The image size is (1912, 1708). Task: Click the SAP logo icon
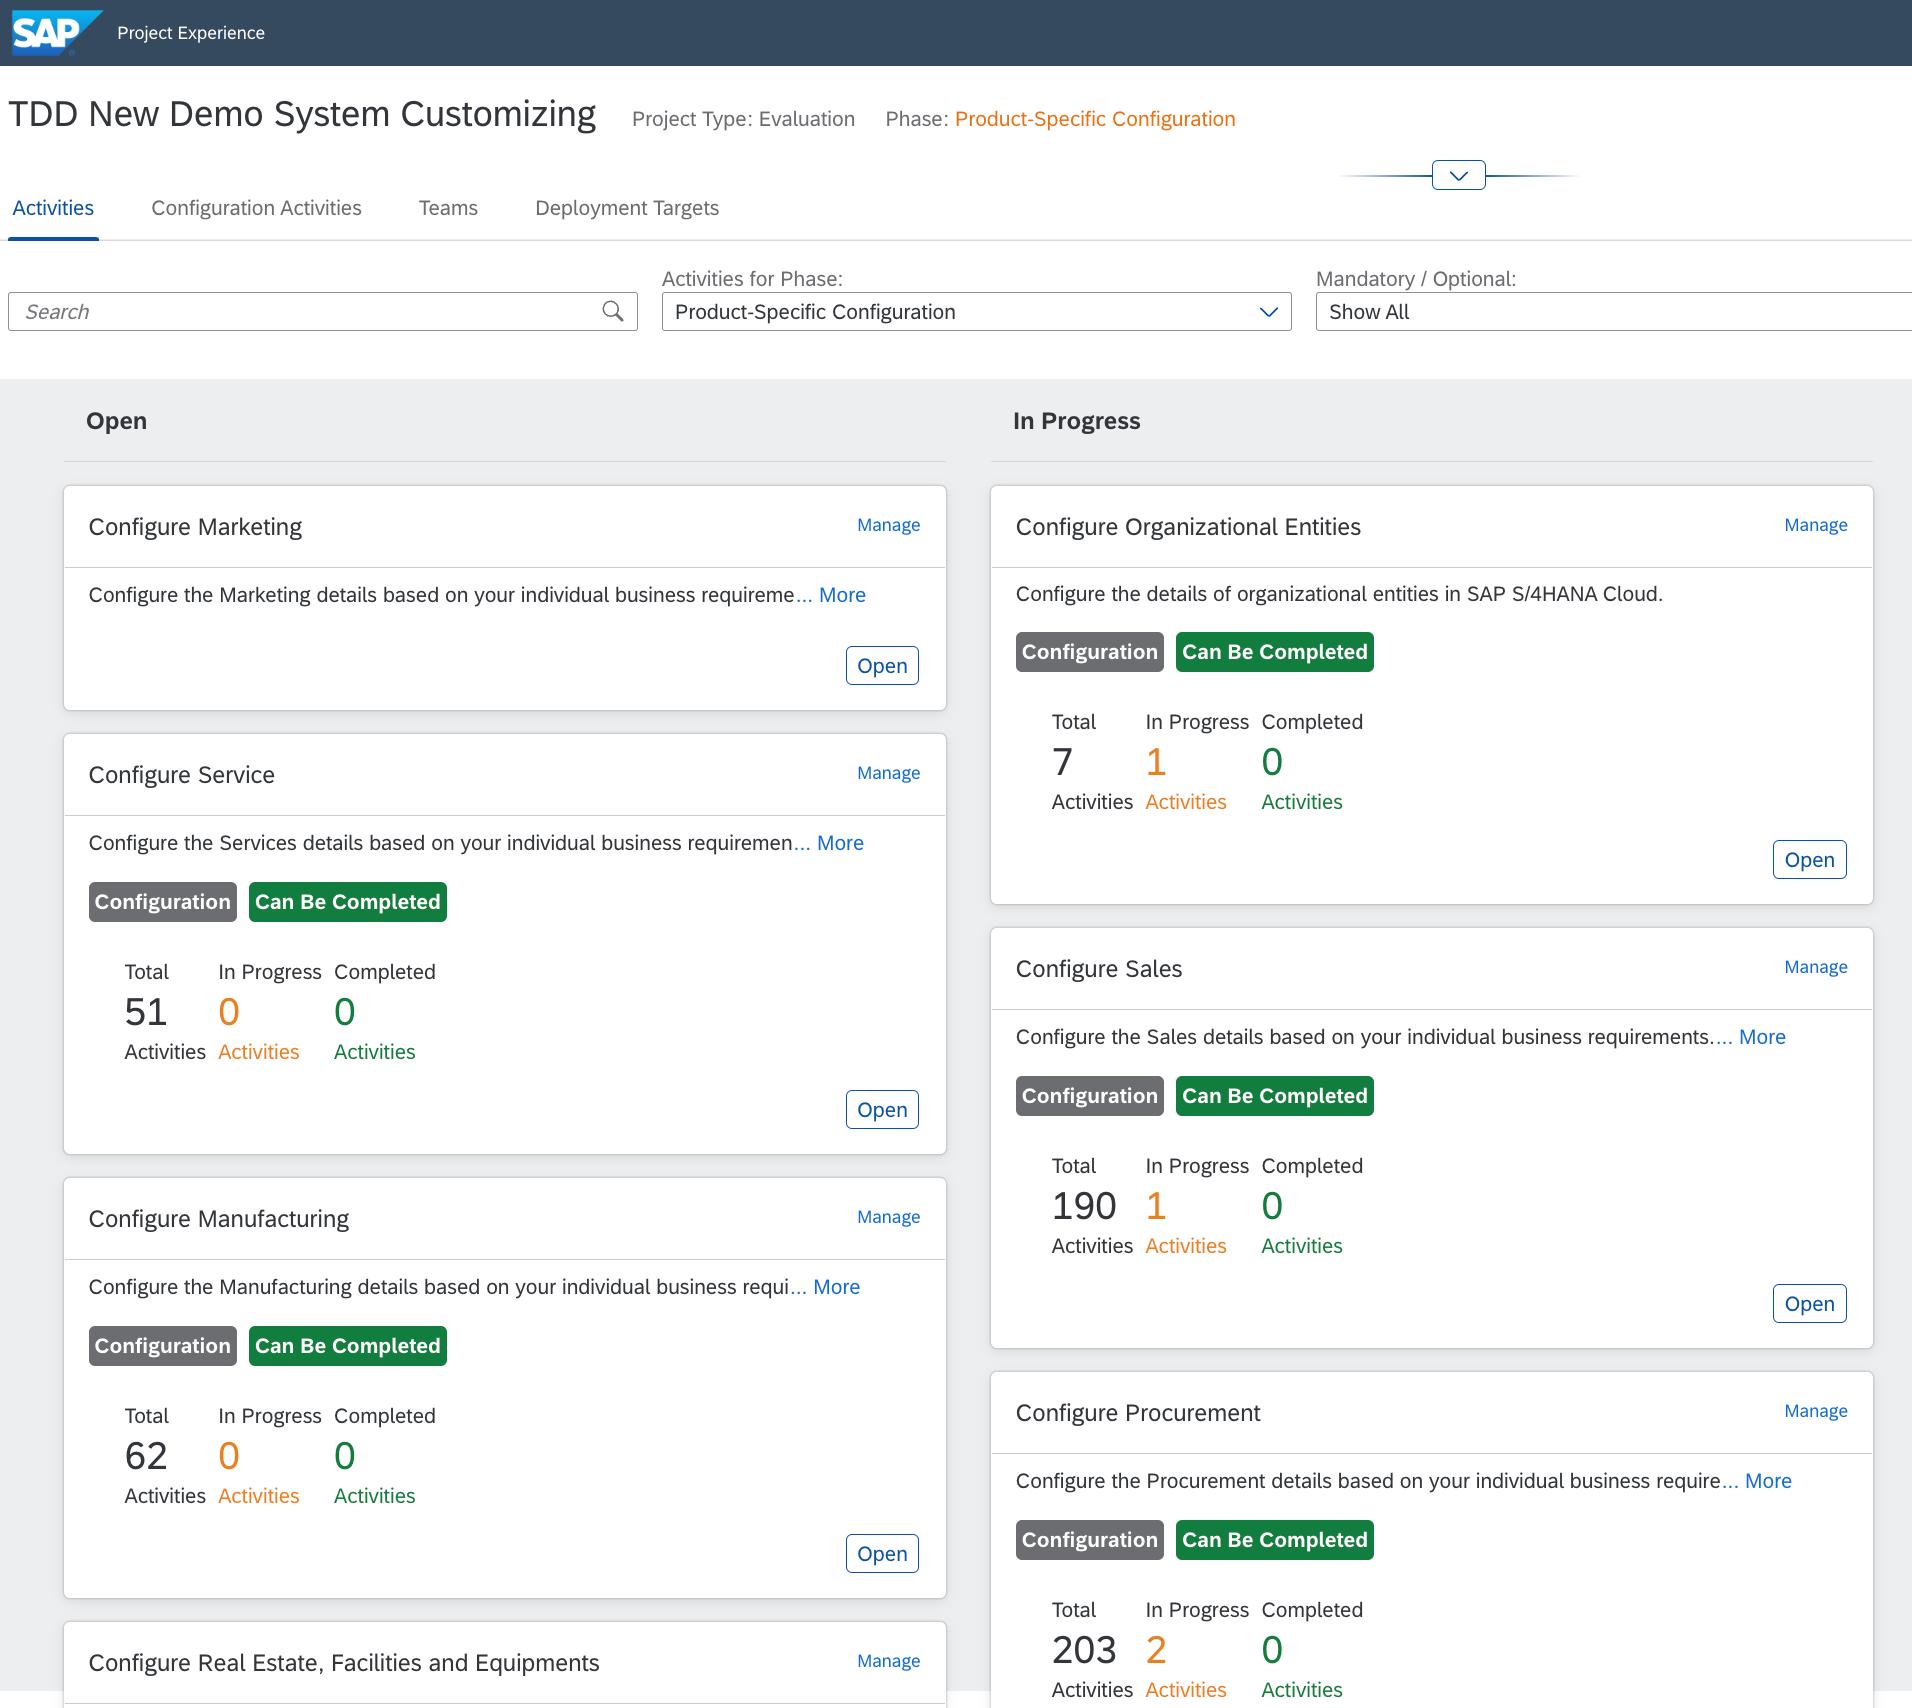55,32
